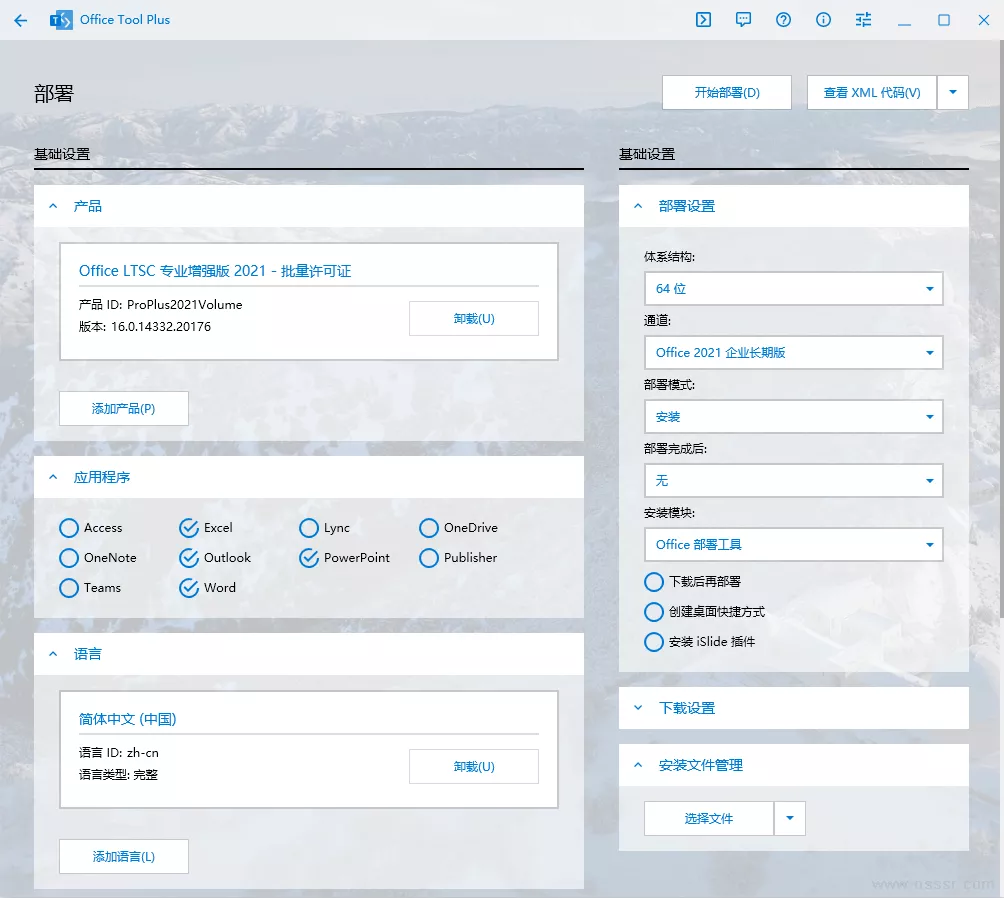This screenshot has width=1004, height=898.
Task: Maximize the Office Tool Plus window
Action: 944,20
